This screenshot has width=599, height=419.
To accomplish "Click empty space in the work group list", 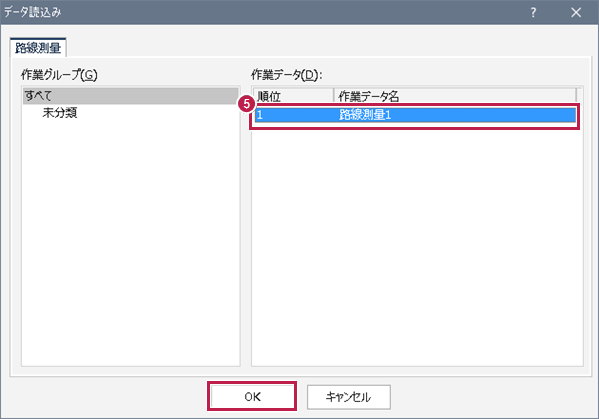I will 131,241.
